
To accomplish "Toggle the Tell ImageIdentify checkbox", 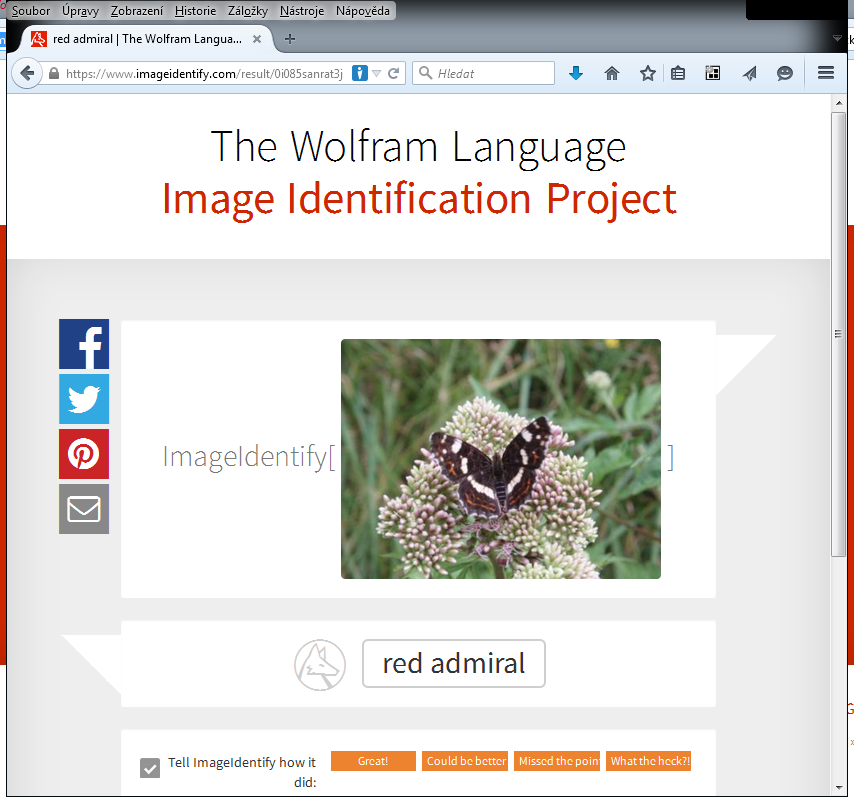I will (x=150, y=768).
